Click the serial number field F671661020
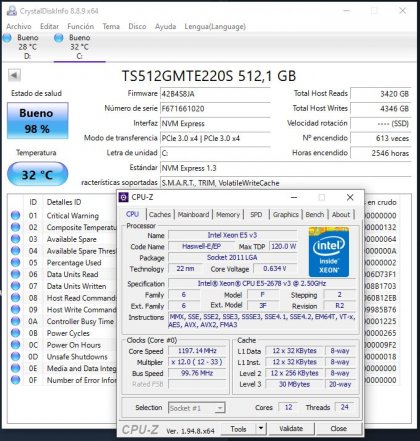Viewport: 420px width, 441px height. pos(215,109)
